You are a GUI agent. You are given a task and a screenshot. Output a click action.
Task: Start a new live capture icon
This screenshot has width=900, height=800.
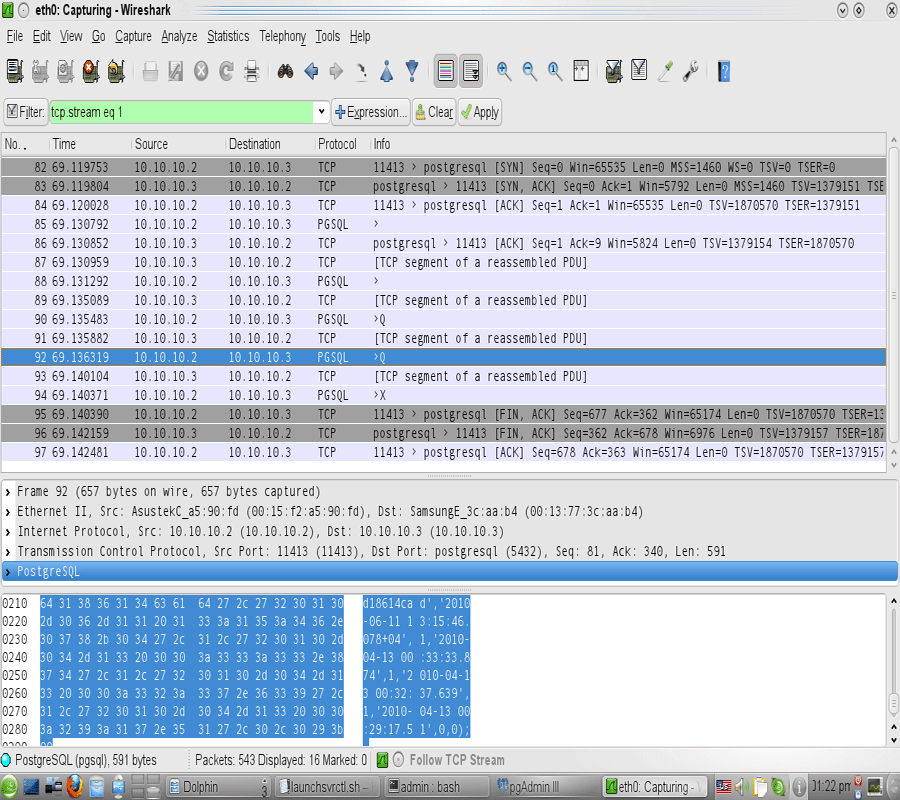click(x=65, y=71)
